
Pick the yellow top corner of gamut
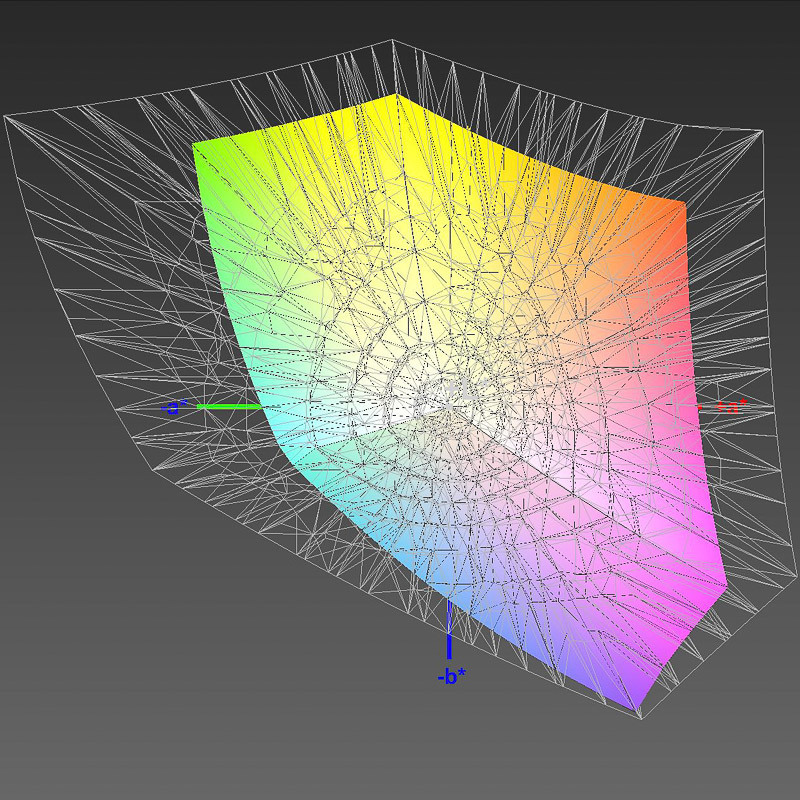click(x=396, y=97)
